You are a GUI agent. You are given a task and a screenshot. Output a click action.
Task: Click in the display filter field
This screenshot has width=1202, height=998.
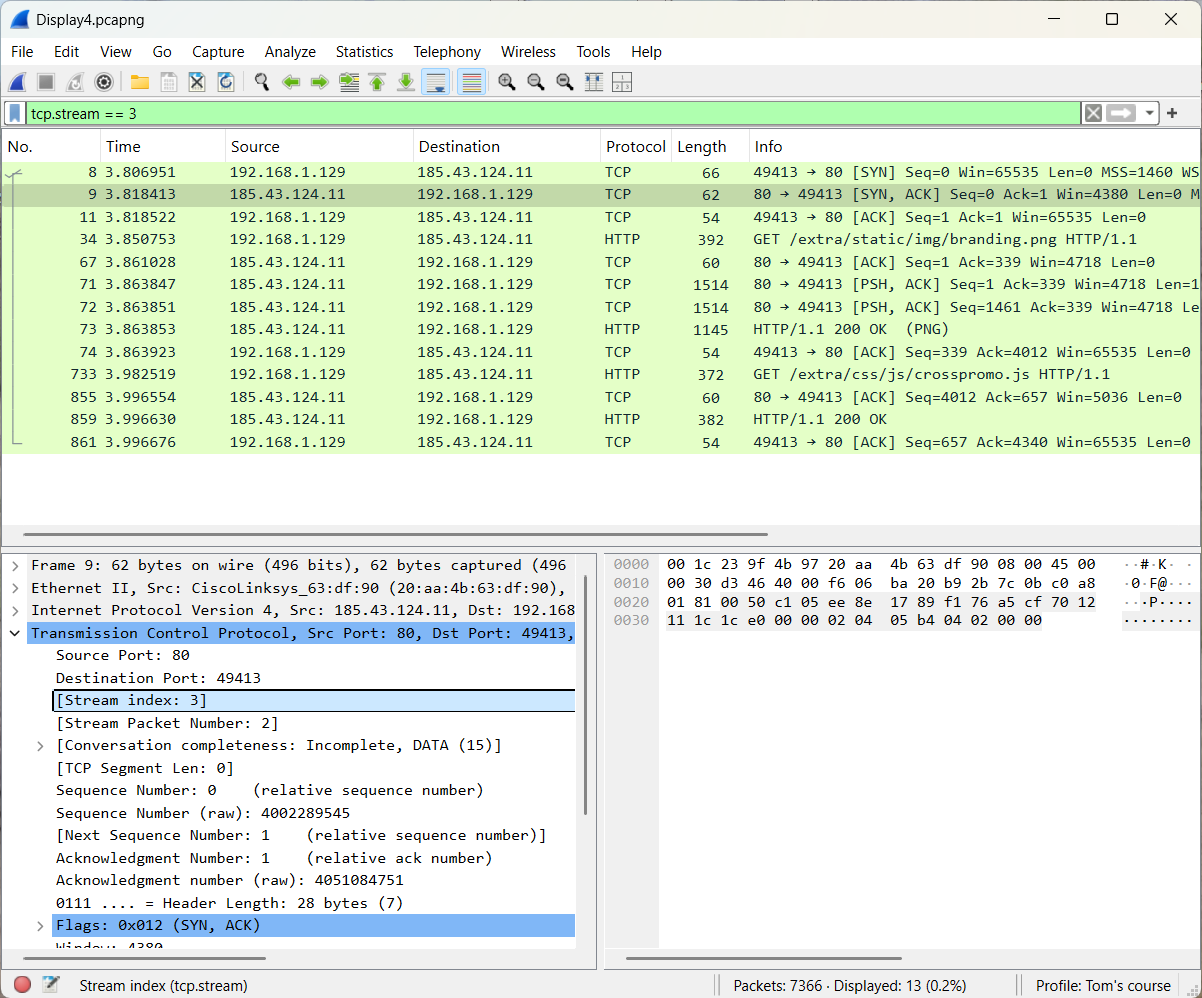pyautogui.click(x=552, y=113)
